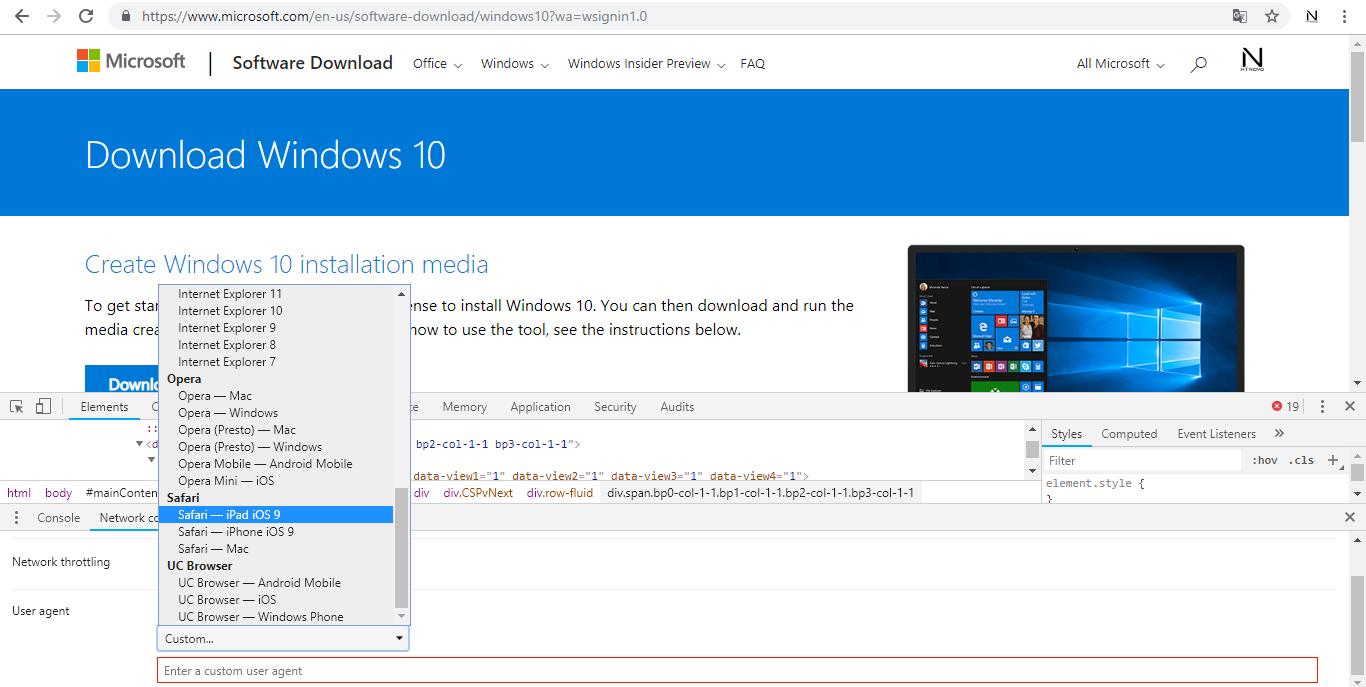Click the N extension icon in Chrome toolbar

tap(1312, 16)
